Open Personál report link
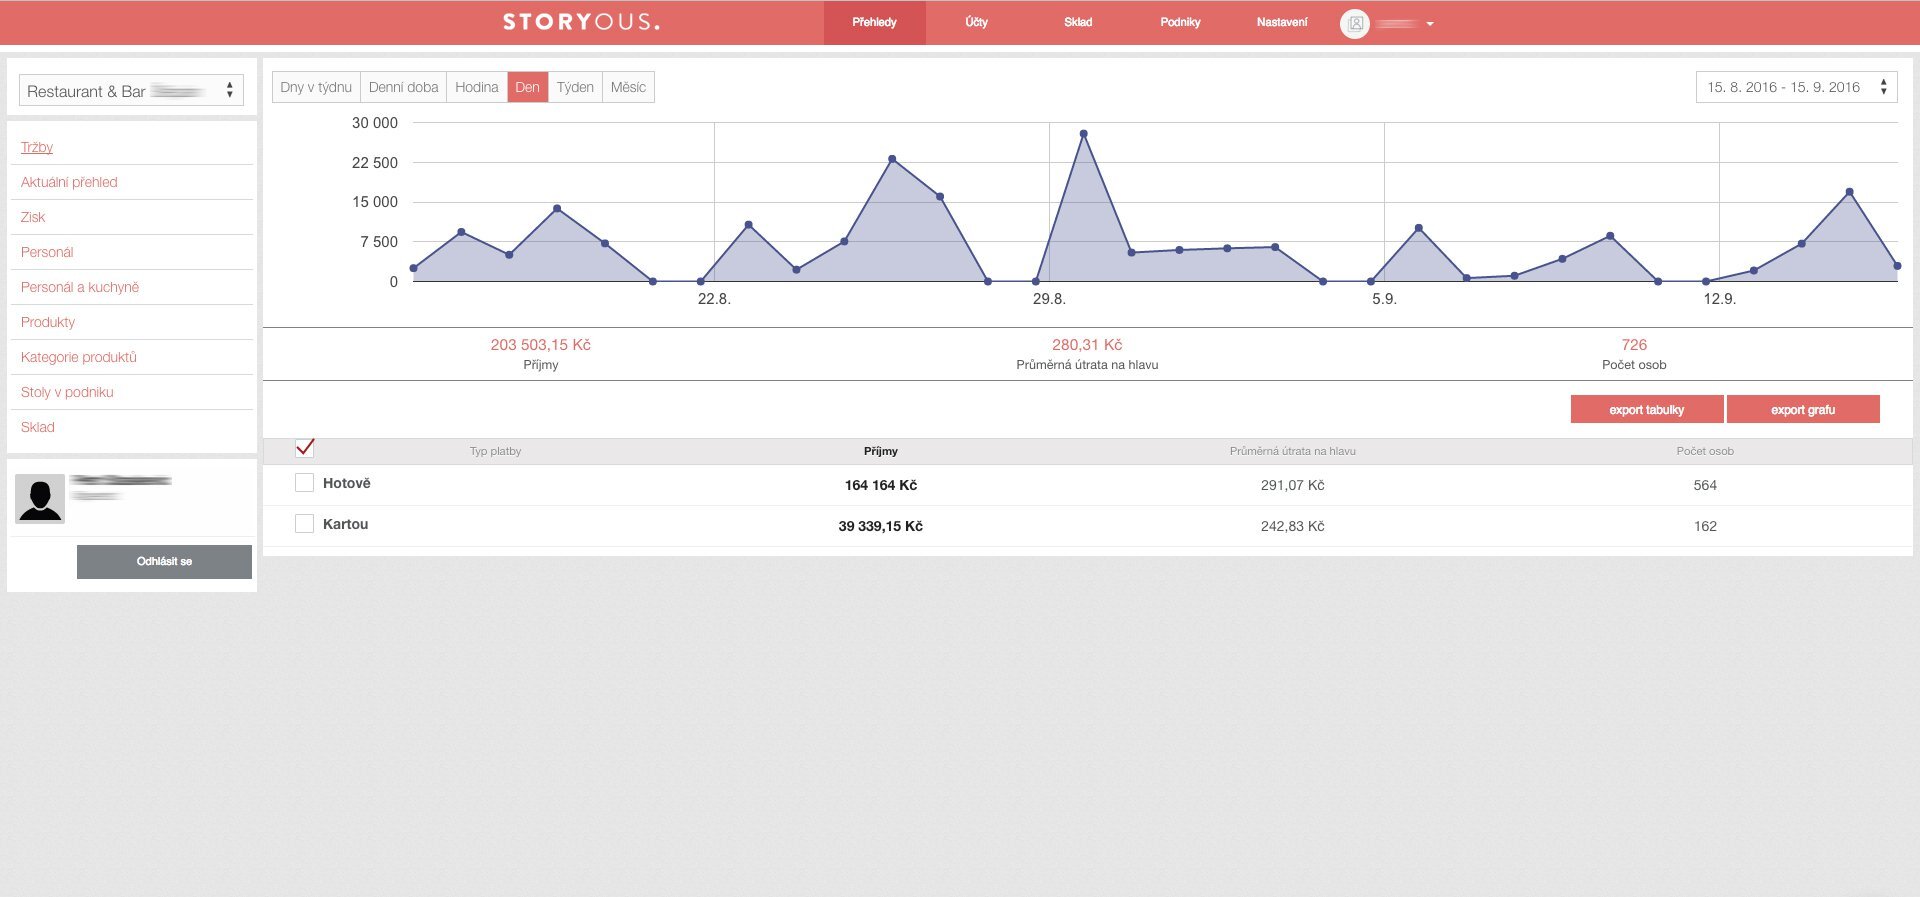Image resolution: width=1920 pixels, height=897 pixels. point(47,252)
